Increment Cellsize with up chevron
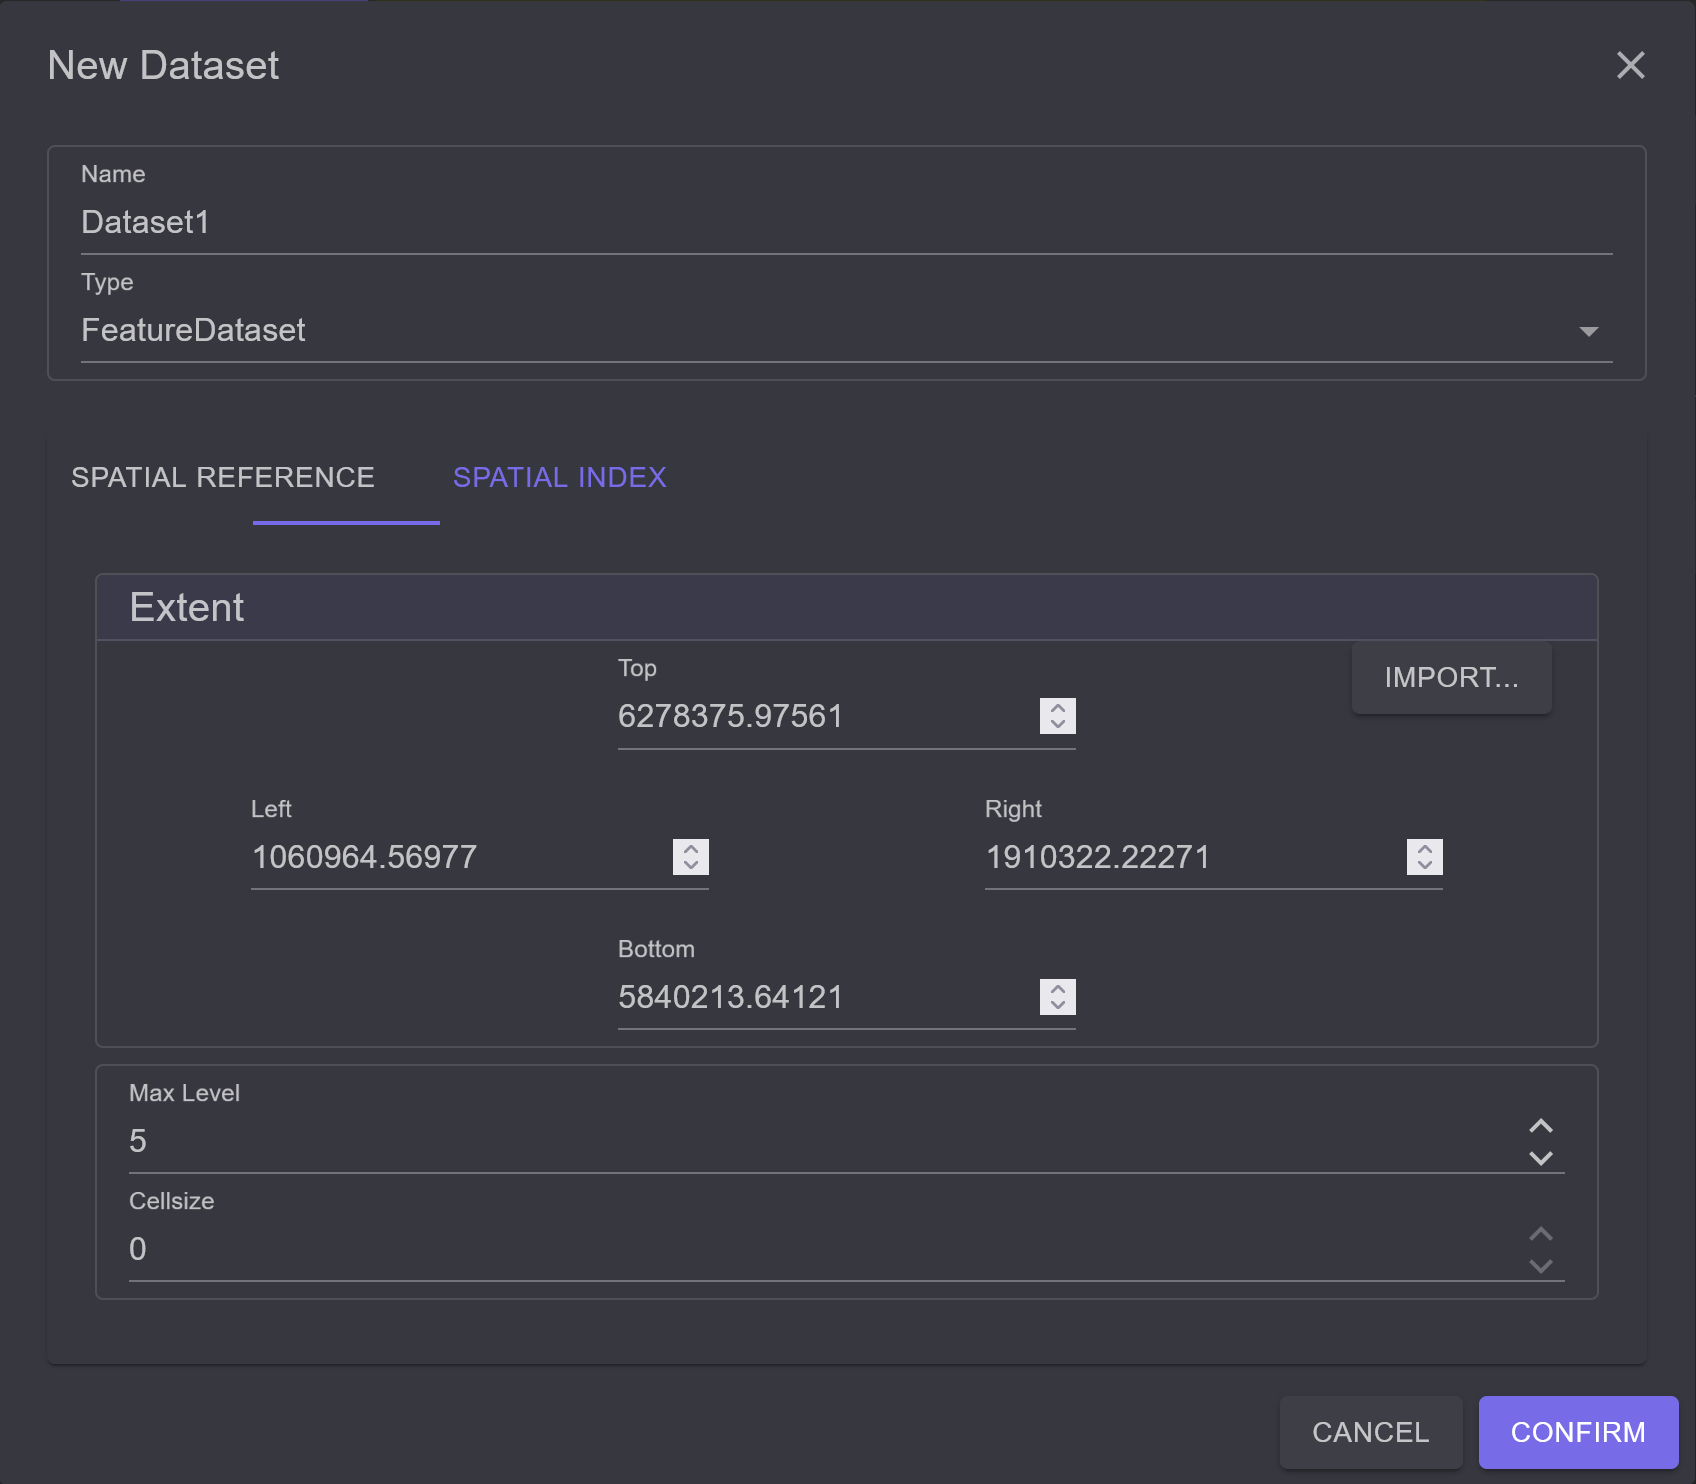 (x=1541, y=1234)
